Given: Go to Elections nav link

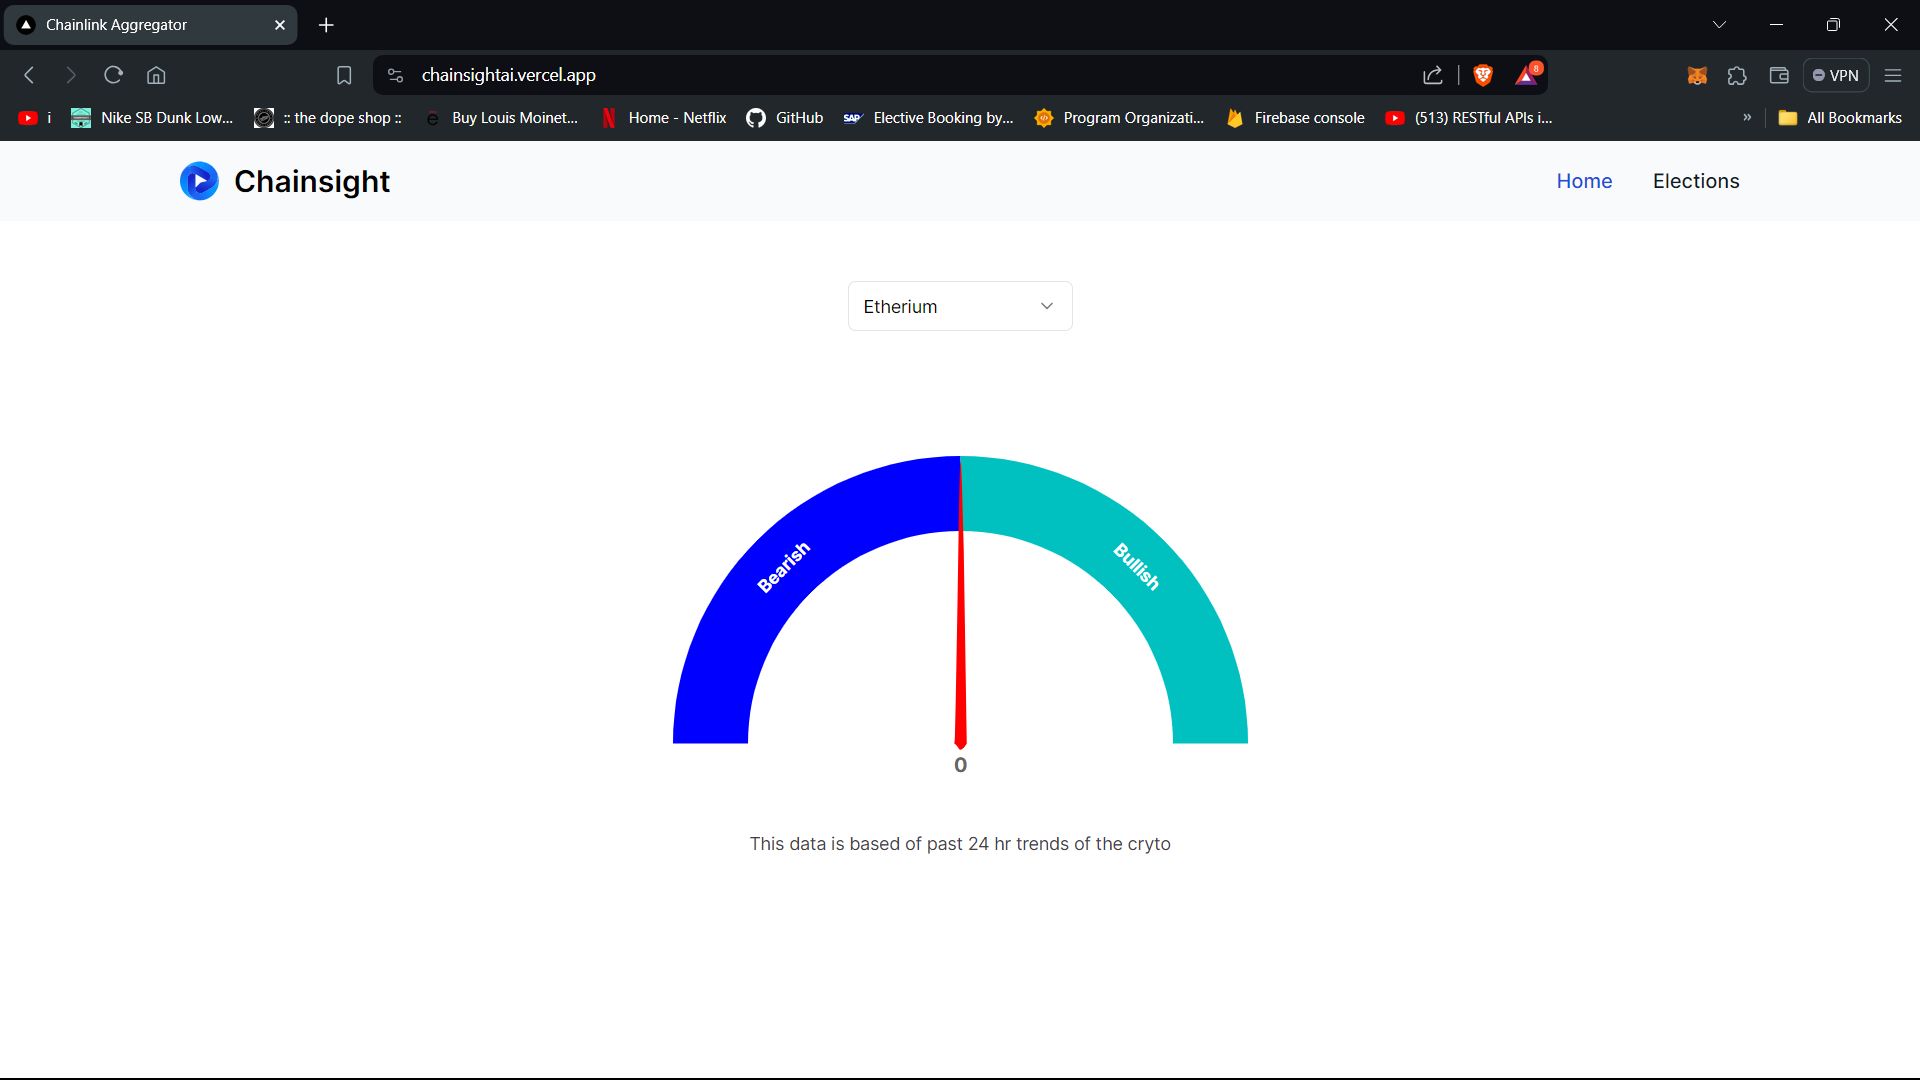Looking at the screenshot, I should click(x=1696, y=181).
